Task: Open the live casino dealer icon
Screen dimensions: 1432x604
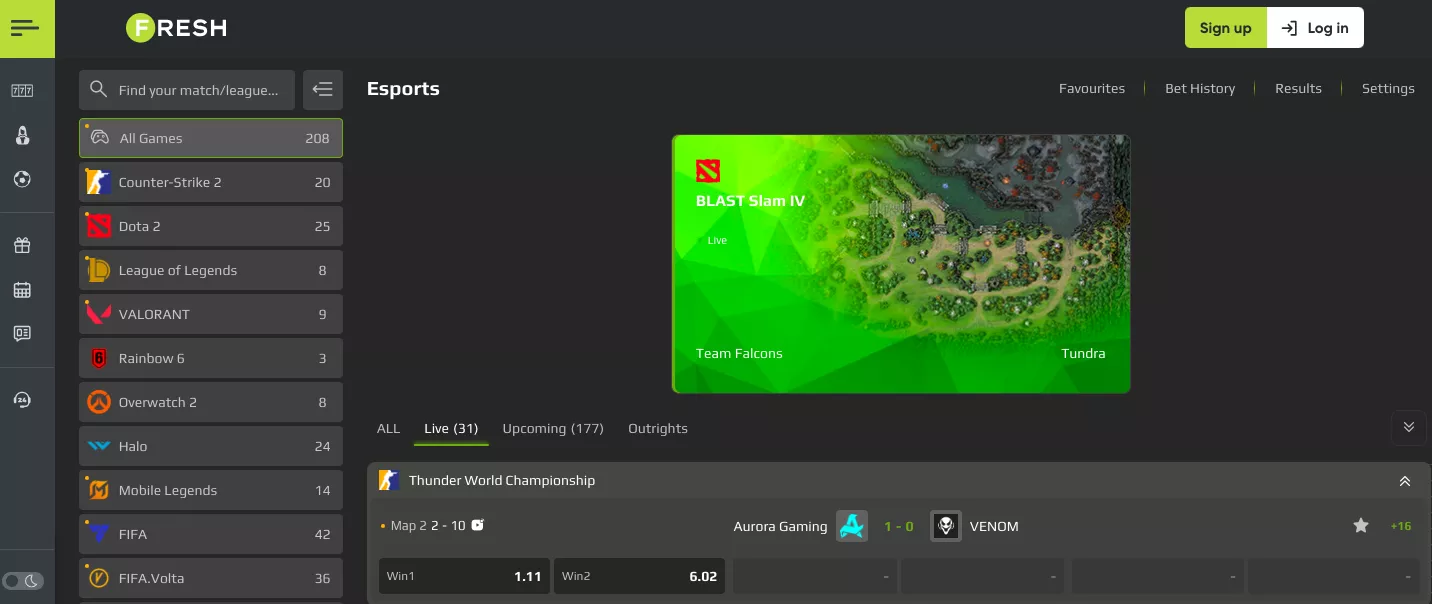Action: (22, 136)
